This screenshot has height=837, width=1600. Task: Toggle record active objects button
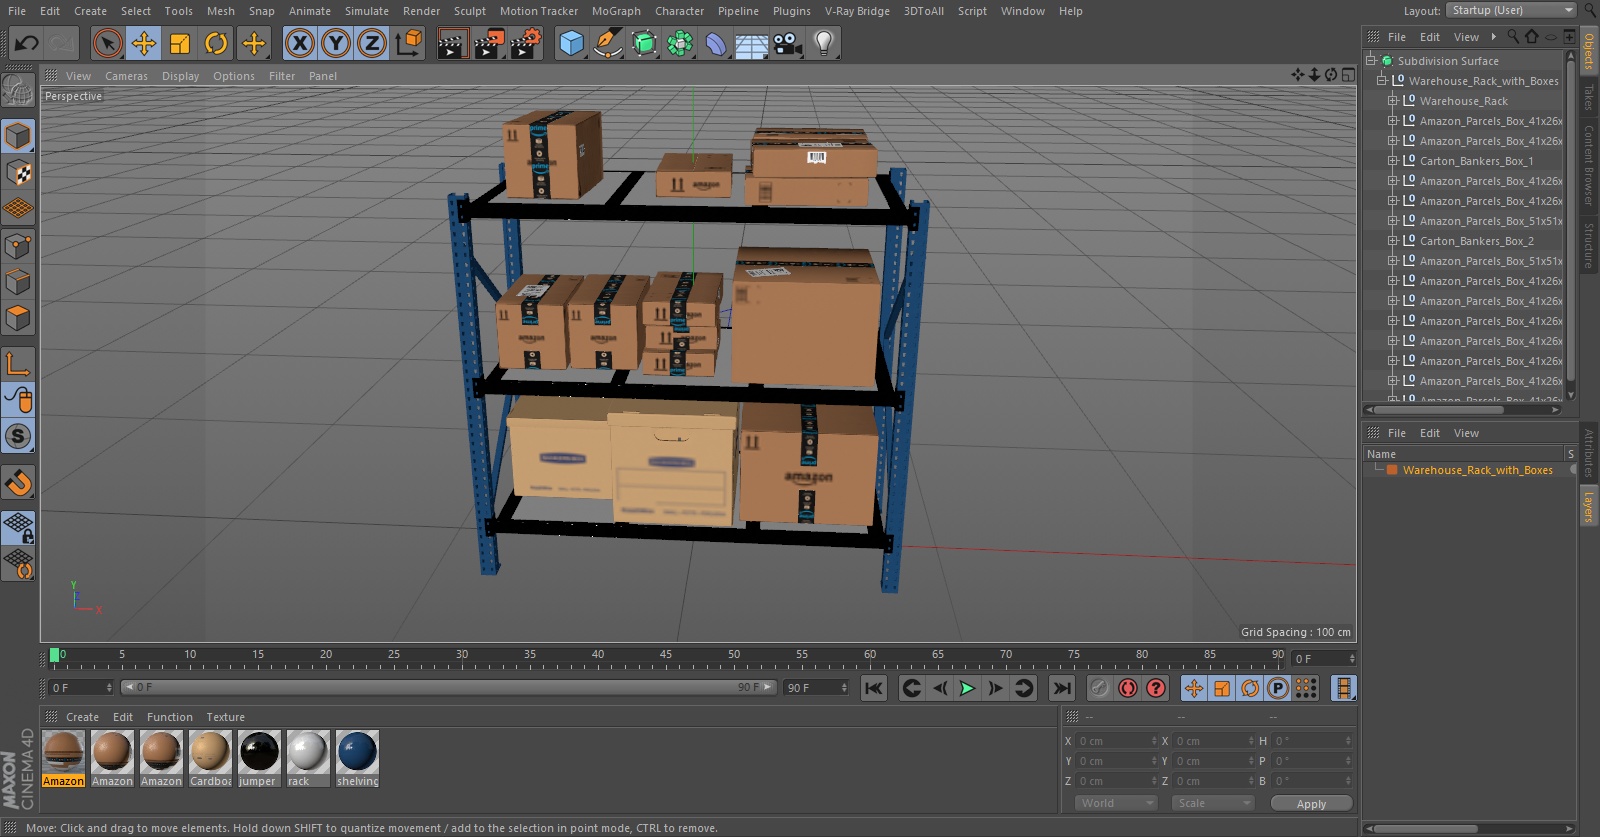click(1100, 688)
